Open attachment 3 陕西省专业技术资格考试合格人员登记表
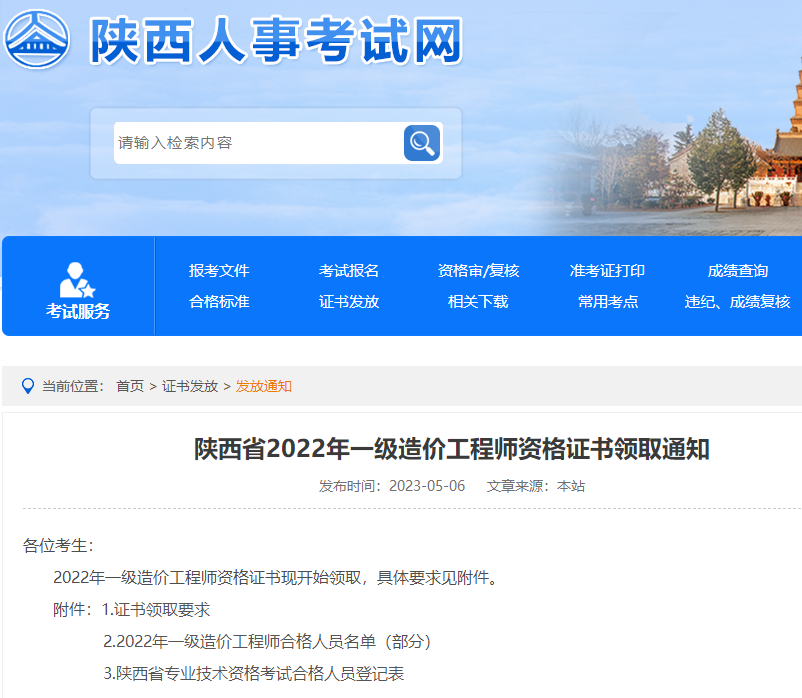Viewport: 802px width, 698px height. click(x=254, y=674)
